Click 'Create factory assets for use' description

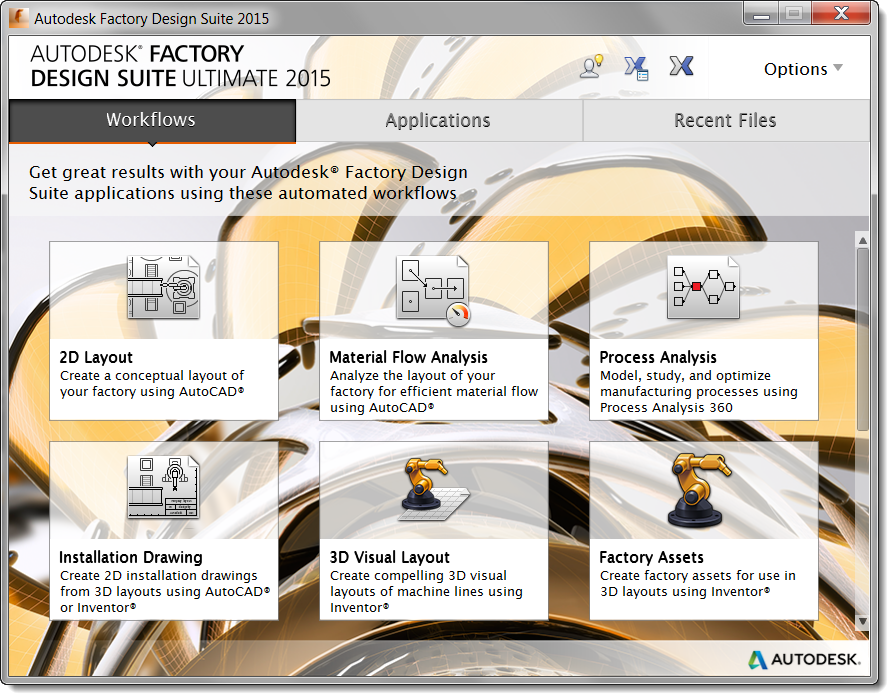pyautogui.click(x=697, y=584)
